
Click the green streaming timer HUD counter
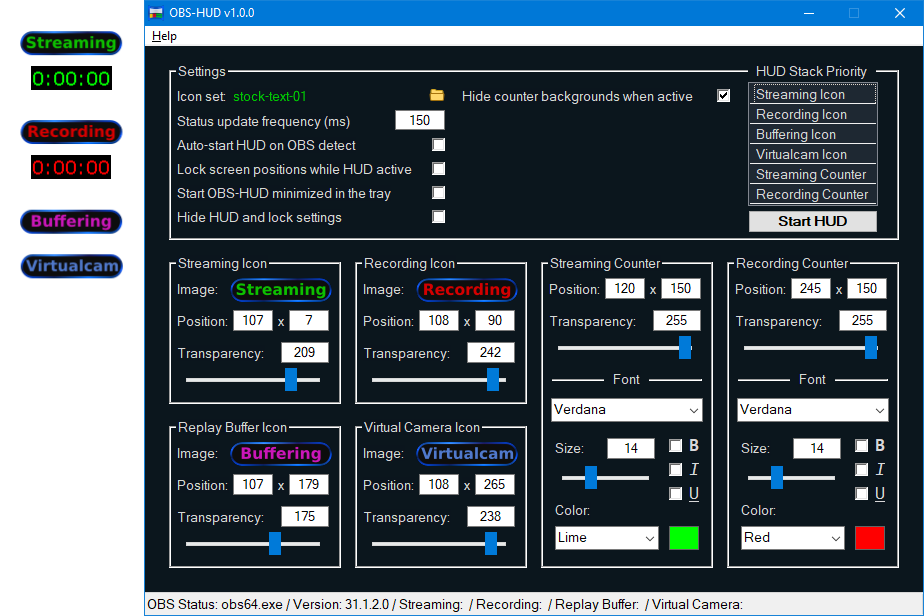tap(71, 78)
